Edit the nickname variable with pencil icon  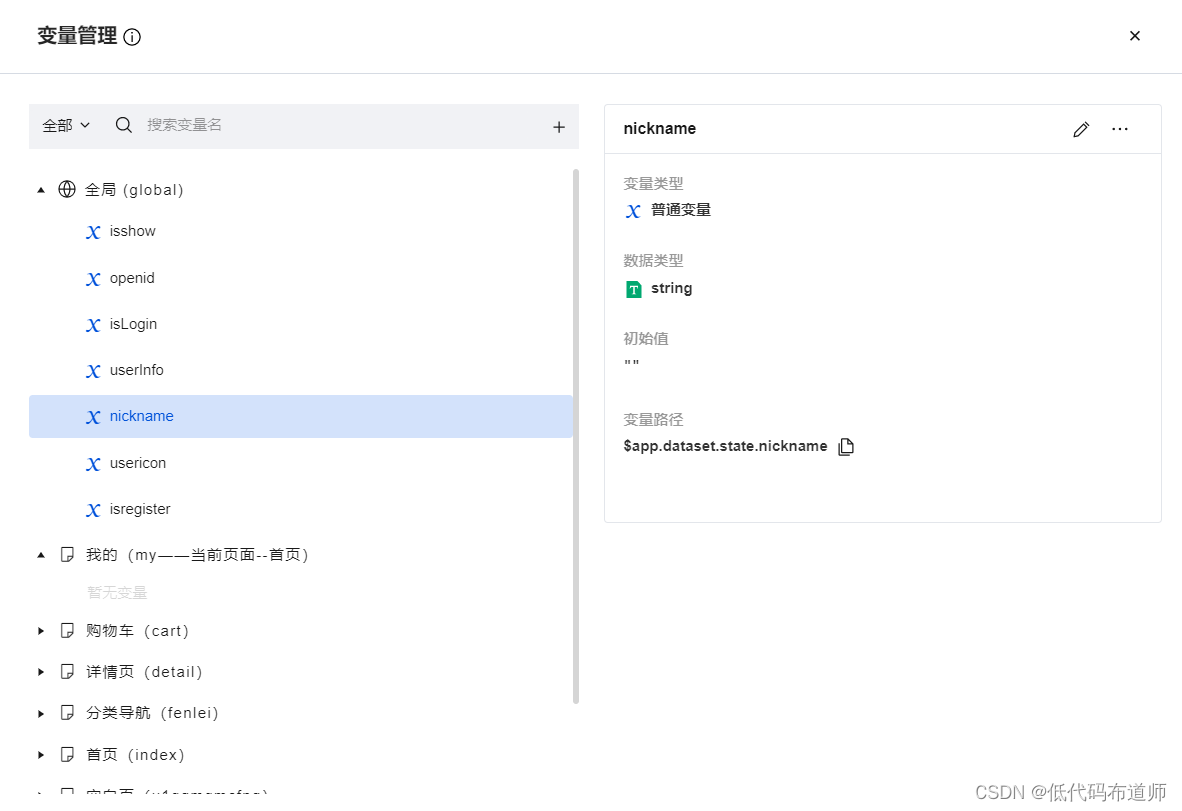tap(1081, 129)
